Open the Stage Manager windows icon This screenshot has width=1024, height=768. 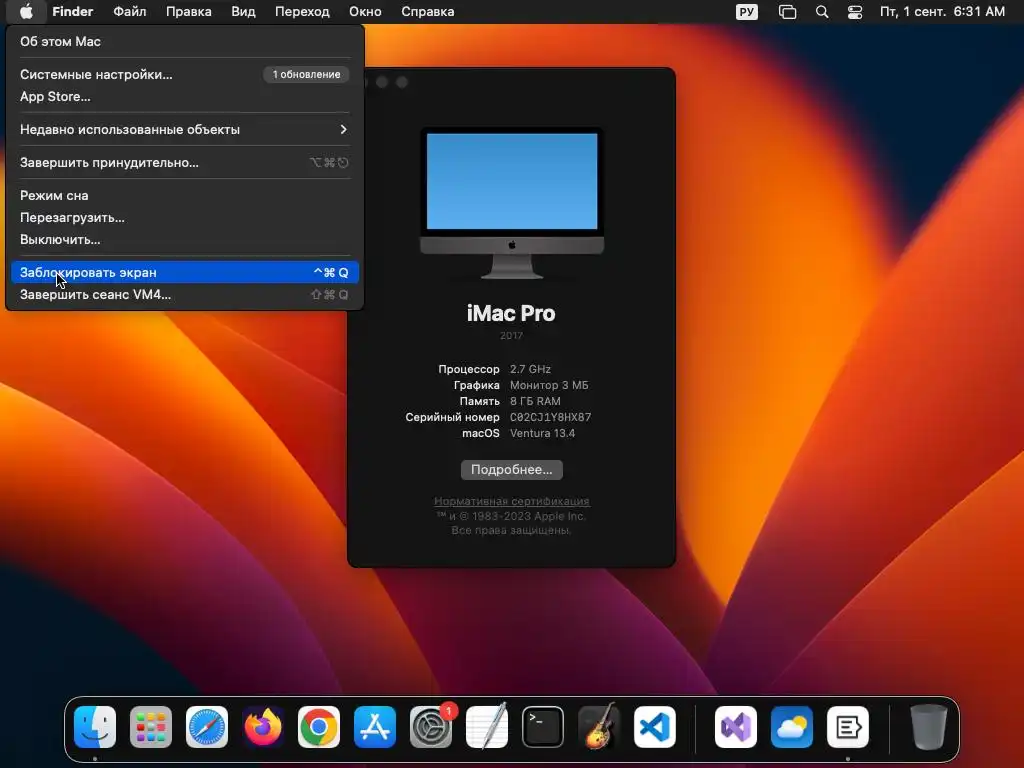[788, 12]
